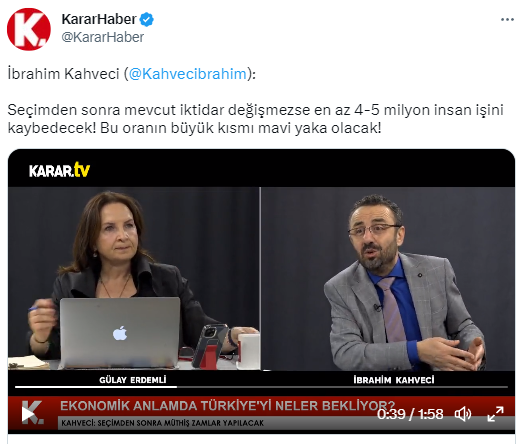Open the @Kahvecibrahim mention link
This screenshot has width=524, height=444.
[187, 74]
